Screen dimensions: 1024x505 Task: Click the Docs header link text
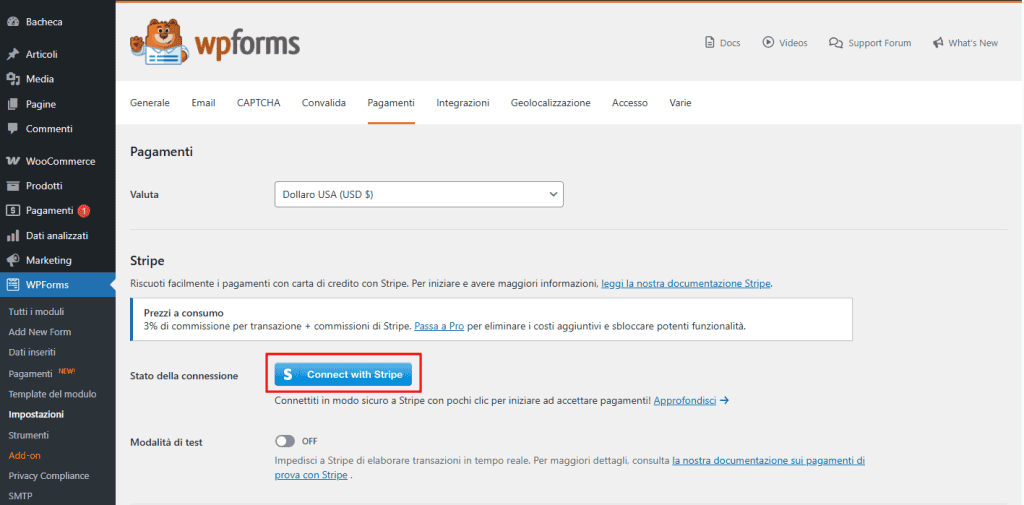click(730, 42)
